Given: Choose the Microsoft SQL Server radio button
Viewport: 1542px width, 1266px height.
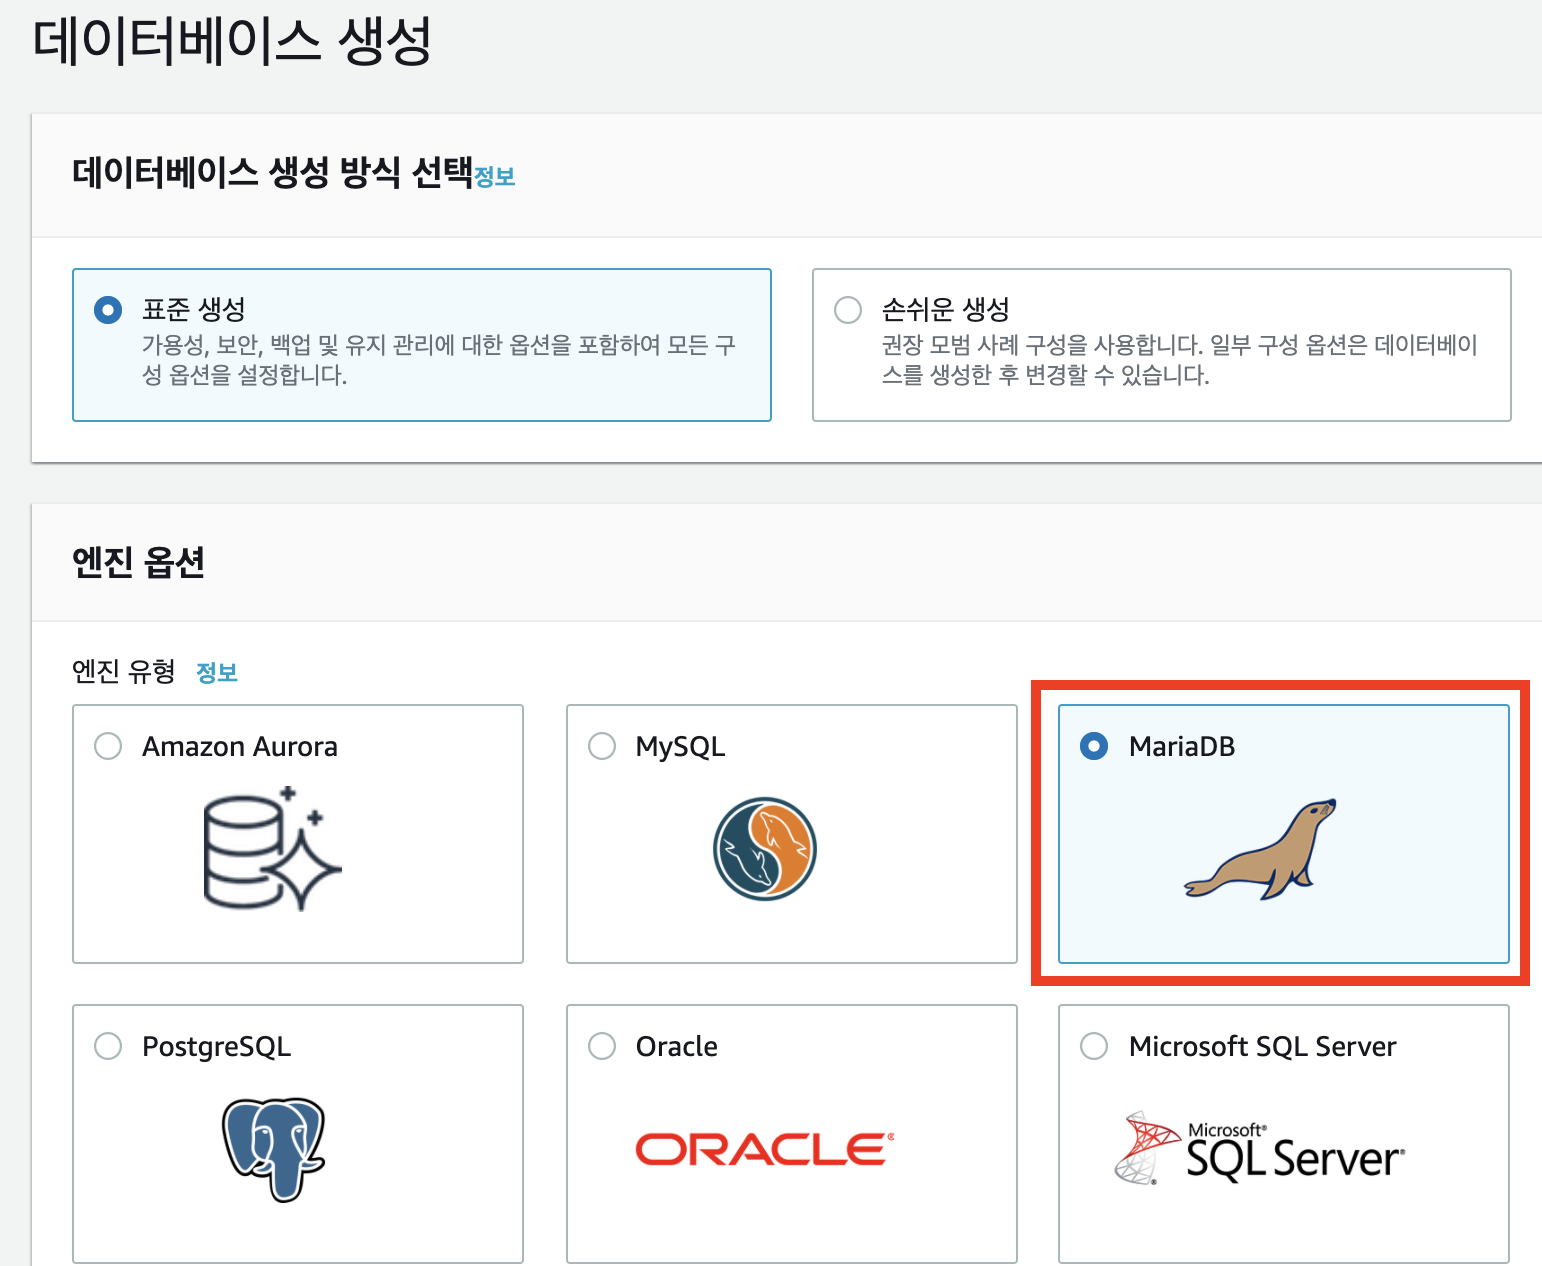Looking at the screenshot, I should tap(1094, 1046).
